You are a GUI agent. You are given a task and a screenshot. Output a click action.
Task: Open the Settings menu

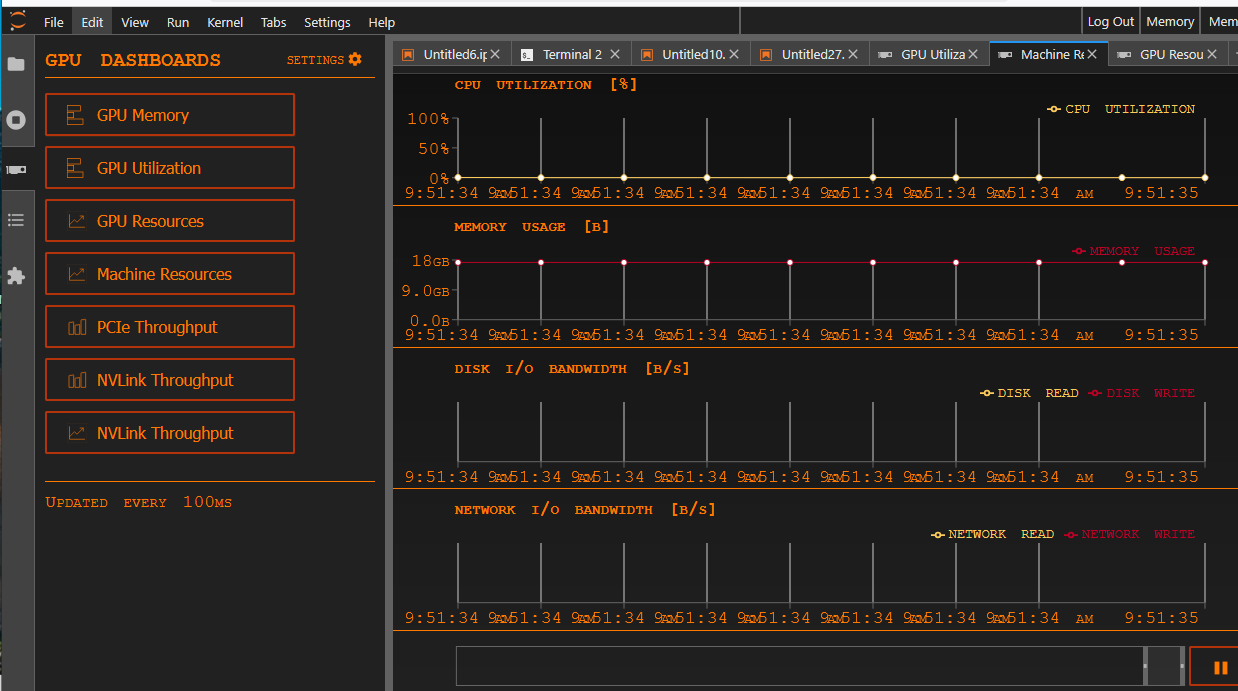point(327,22)
